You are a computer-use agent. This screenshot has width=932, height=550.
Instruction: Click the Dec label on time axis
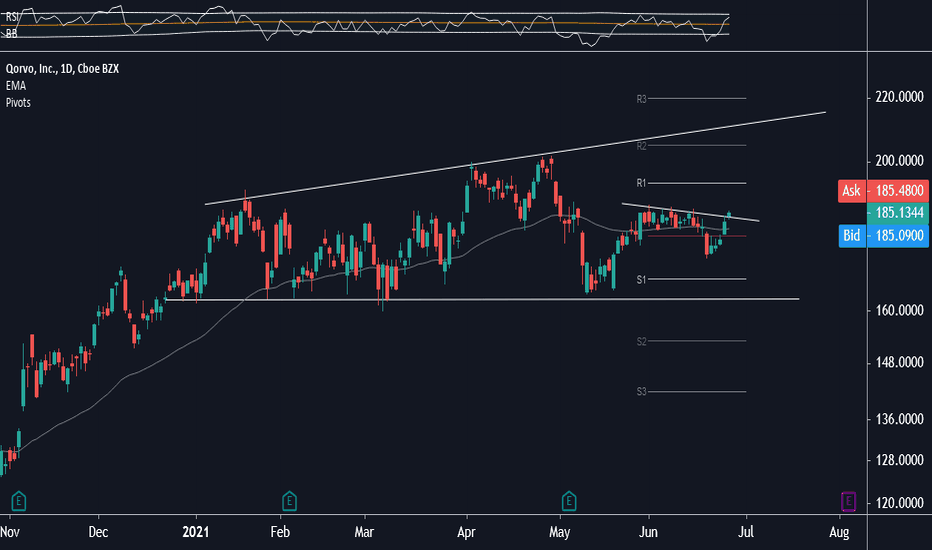tap(98, 532)
